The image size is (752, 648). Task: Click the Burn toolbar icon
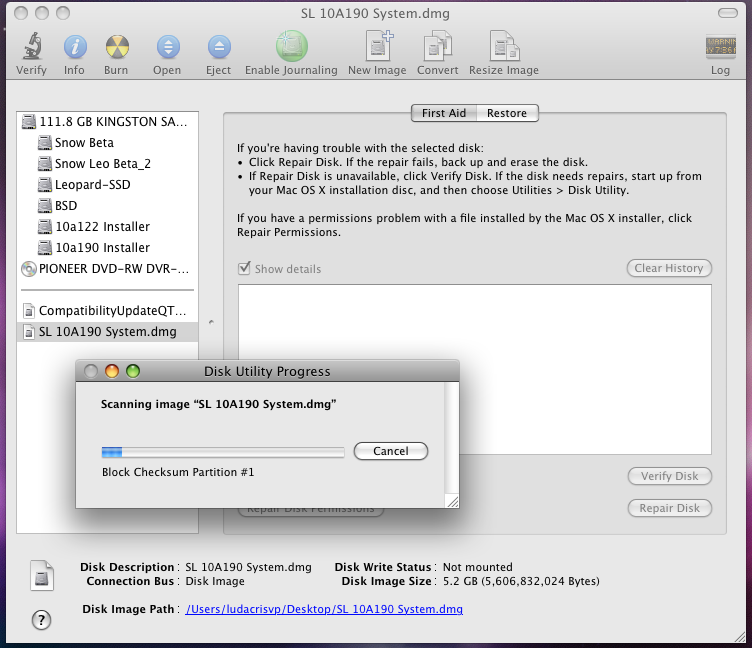[x=117, y=47]
